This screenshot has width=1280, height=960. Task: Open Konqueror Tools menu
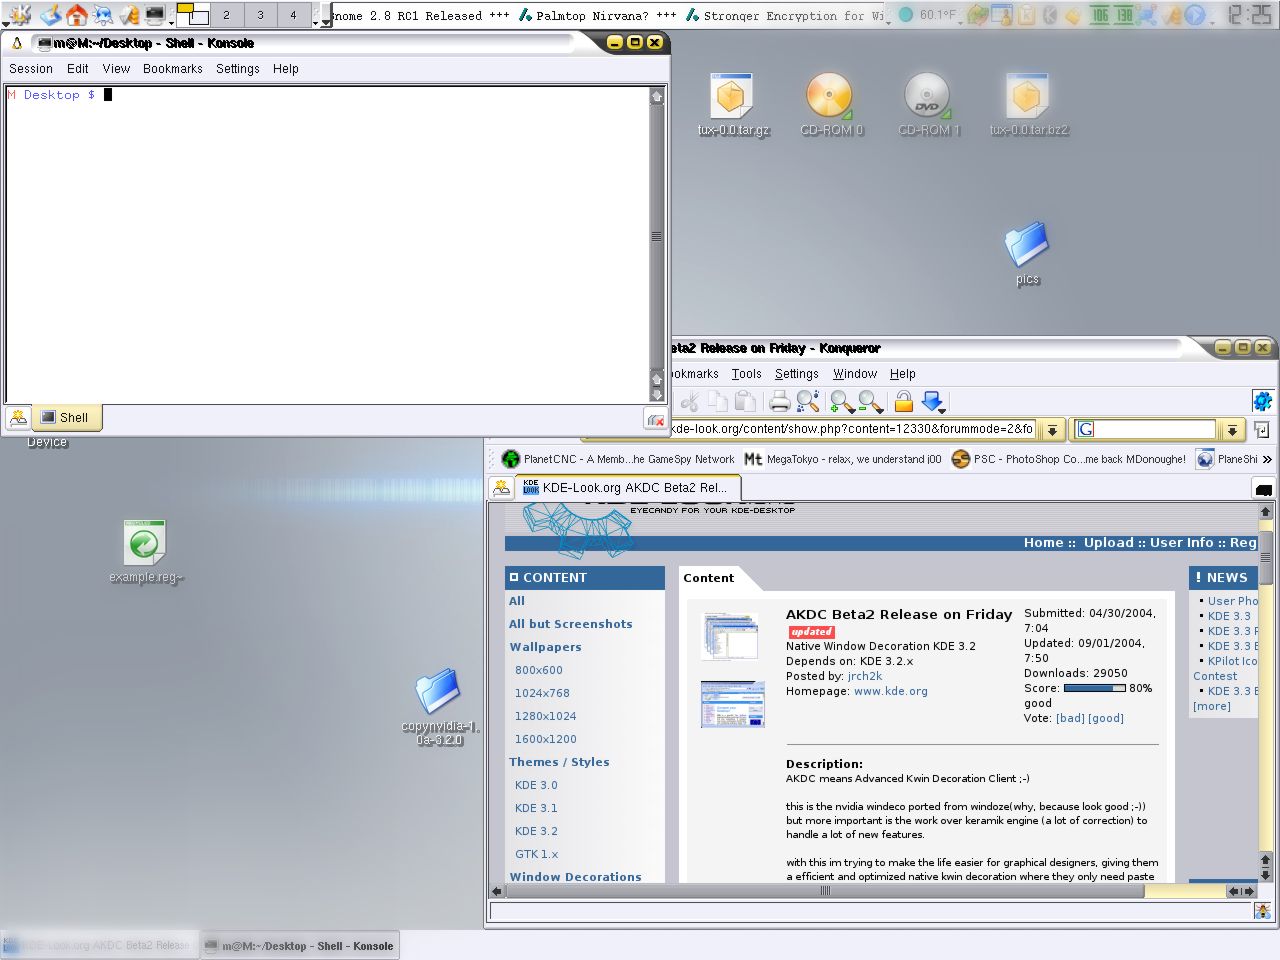pos(746,374)
